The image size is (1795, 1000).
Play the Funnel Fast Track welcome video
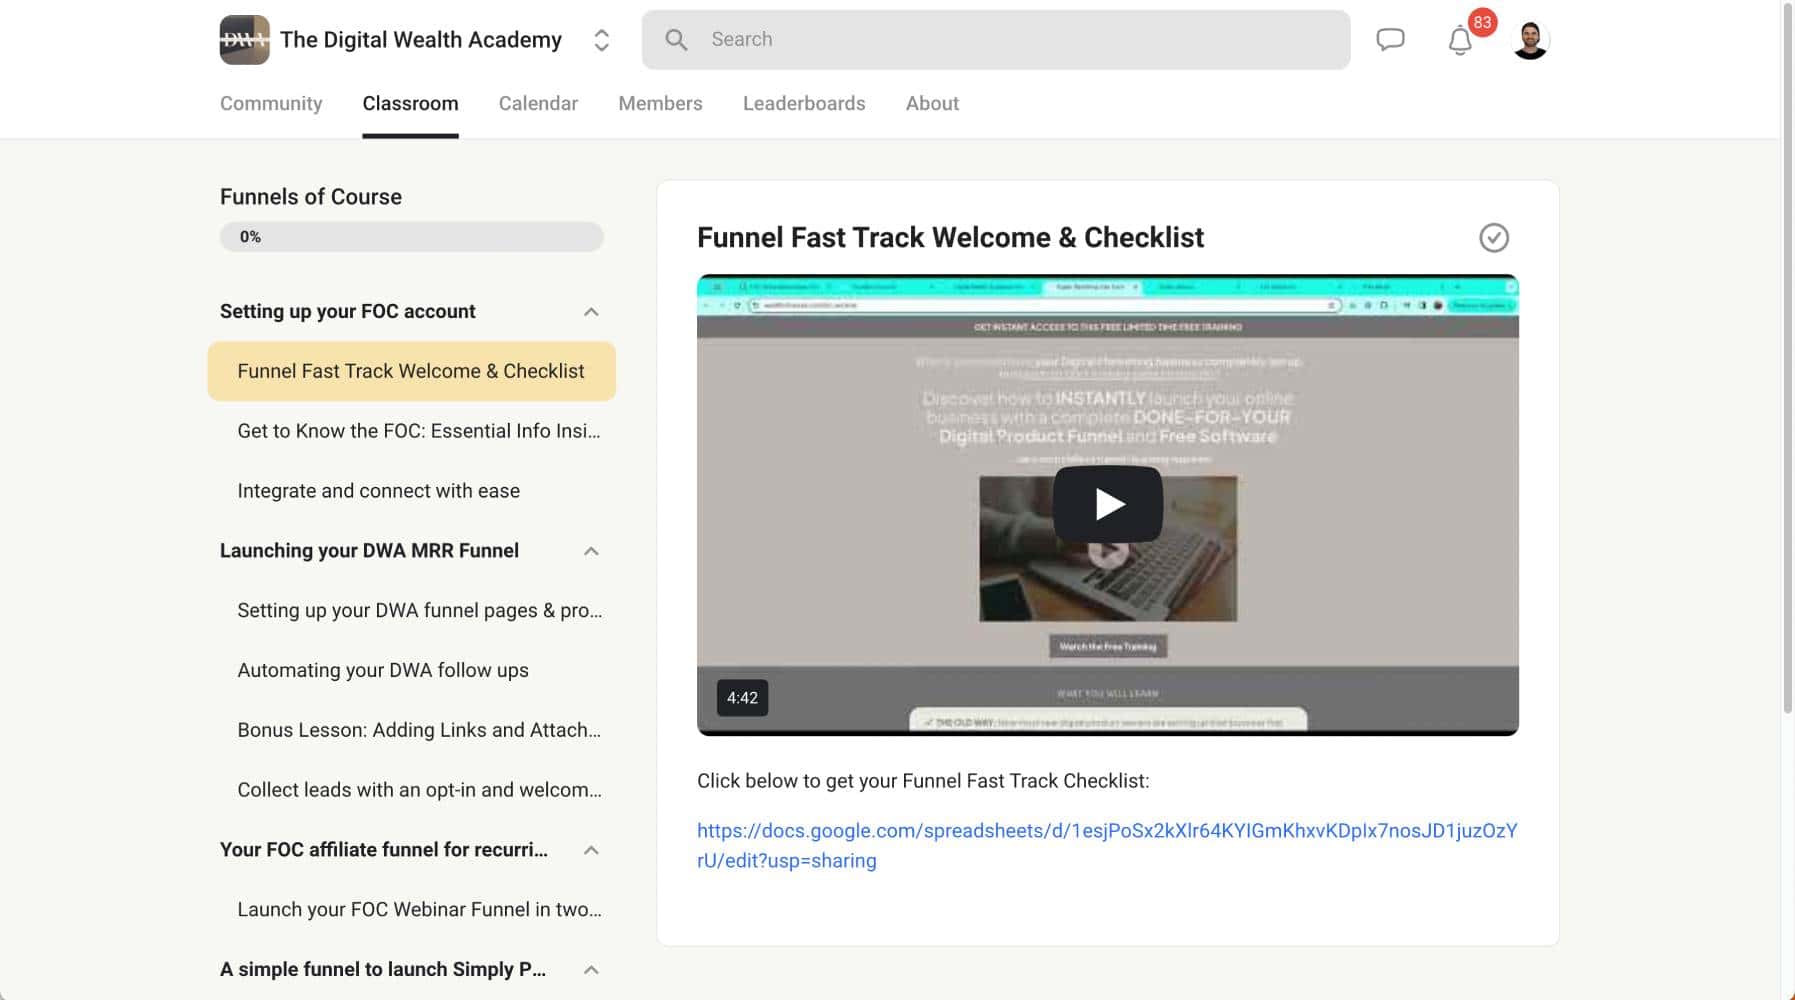(x=1106, y=504)
